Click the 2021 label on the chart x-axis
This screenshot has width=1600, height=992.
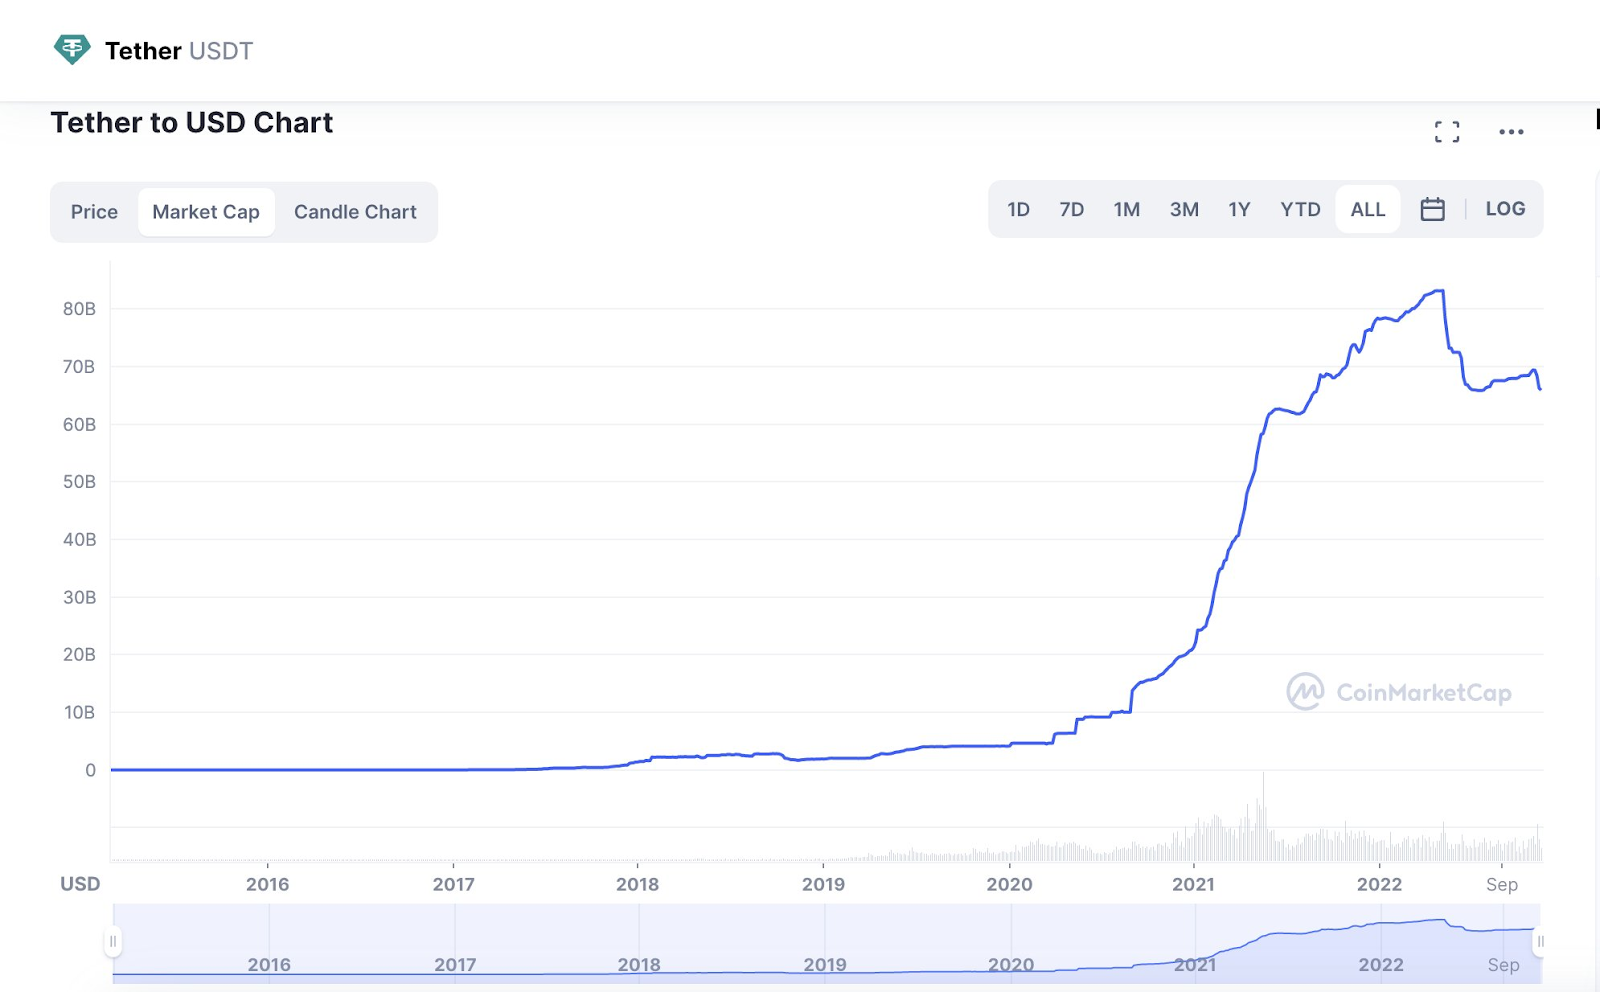pos(1193,884)
